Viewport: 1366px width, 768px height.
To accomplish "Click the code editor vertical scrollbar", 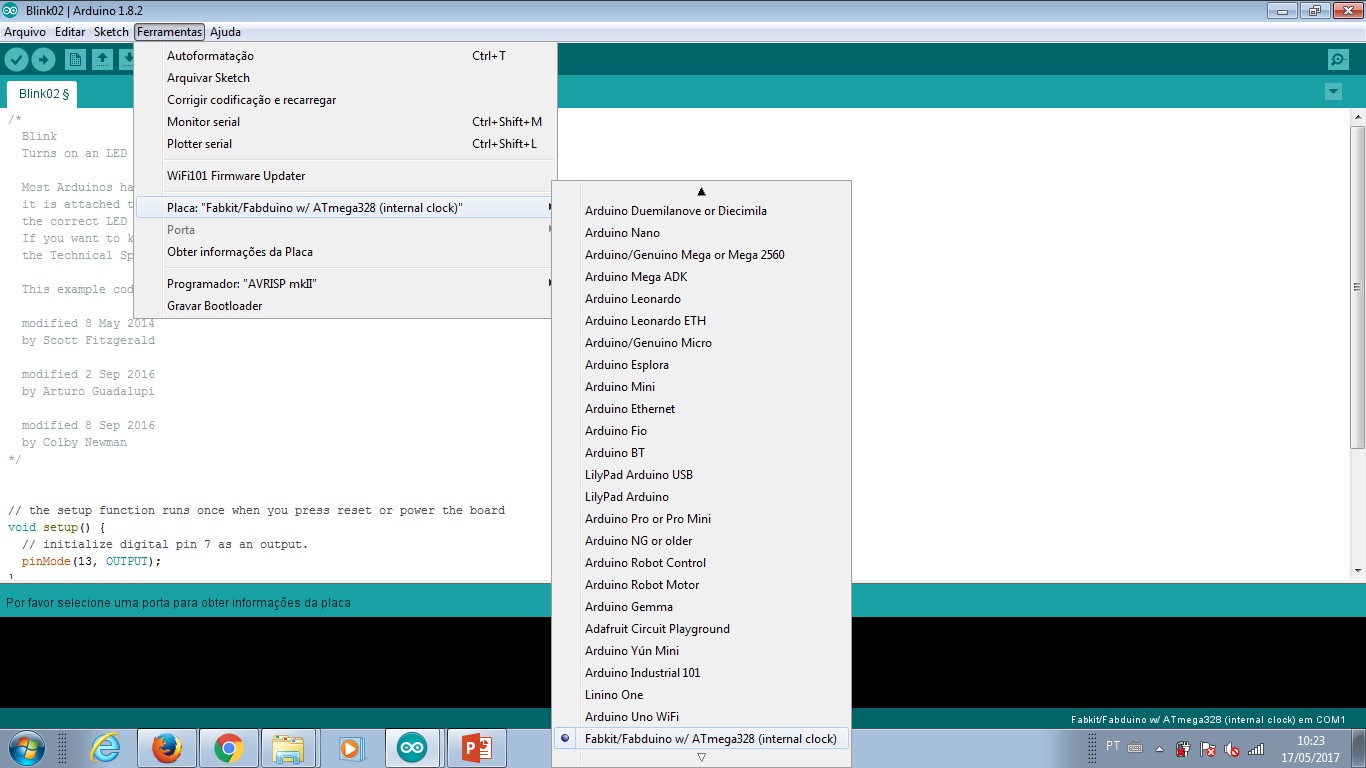I will (1358, 286).
